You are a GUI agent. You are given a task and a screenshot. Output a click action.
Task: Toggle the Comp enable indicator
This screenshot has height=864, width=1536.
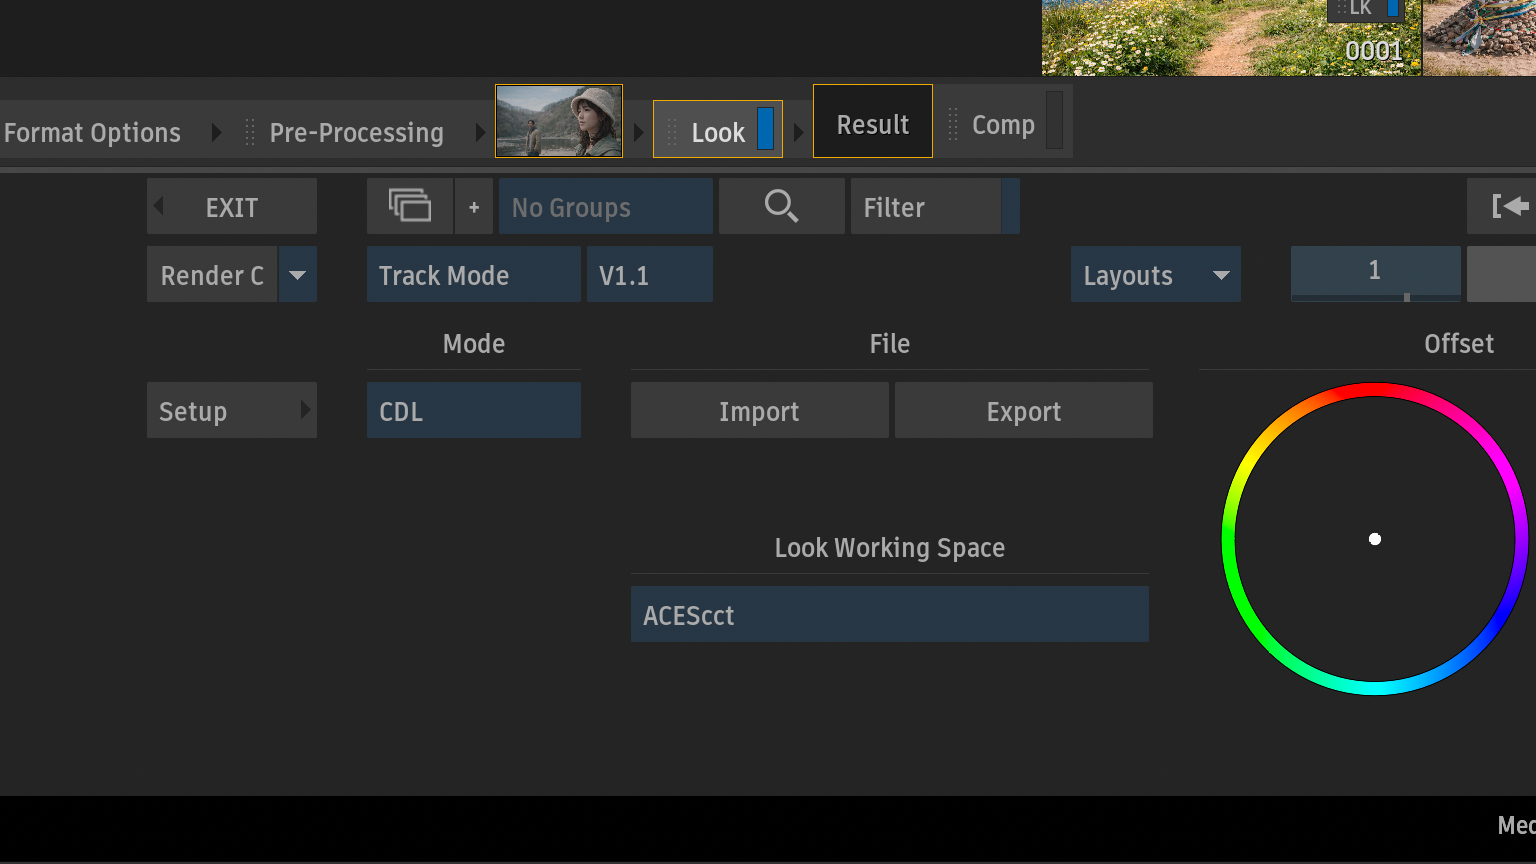(x=1054, y=122)
